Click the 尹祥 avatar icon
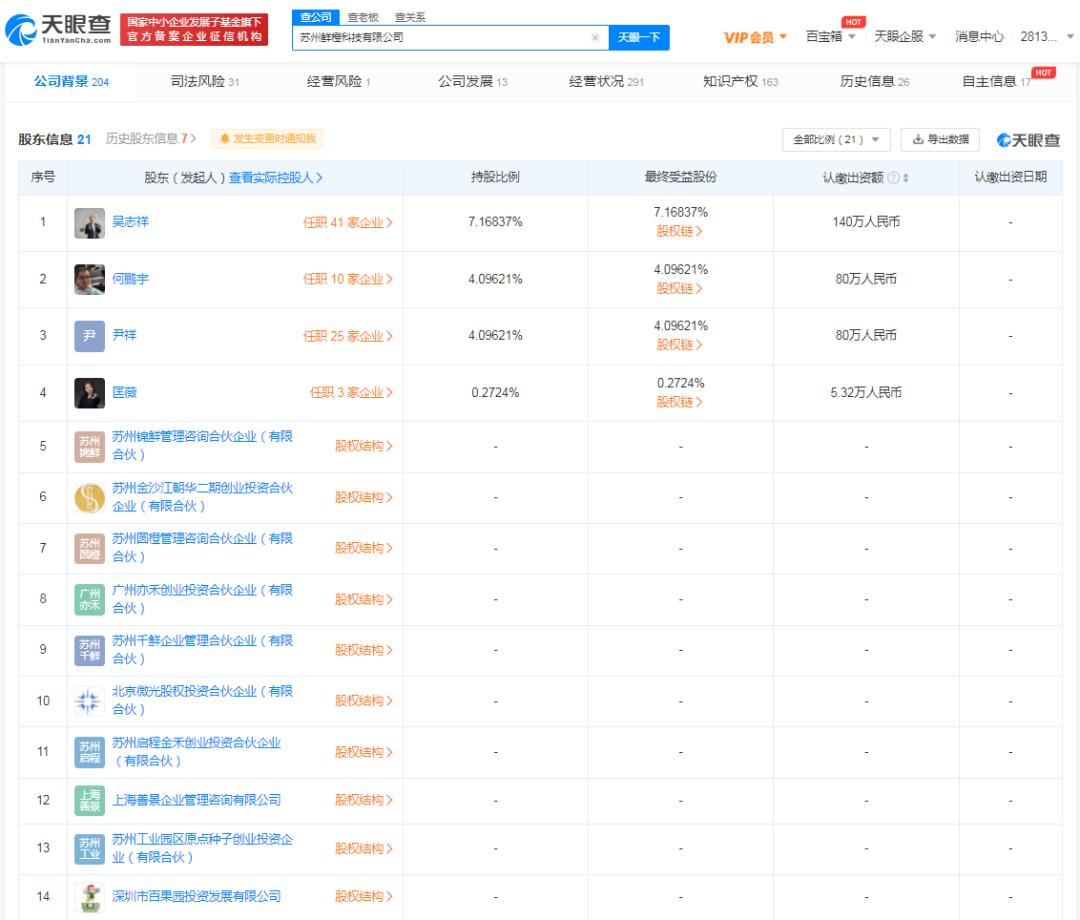1080x920 pixels. (x=89, y=336)
